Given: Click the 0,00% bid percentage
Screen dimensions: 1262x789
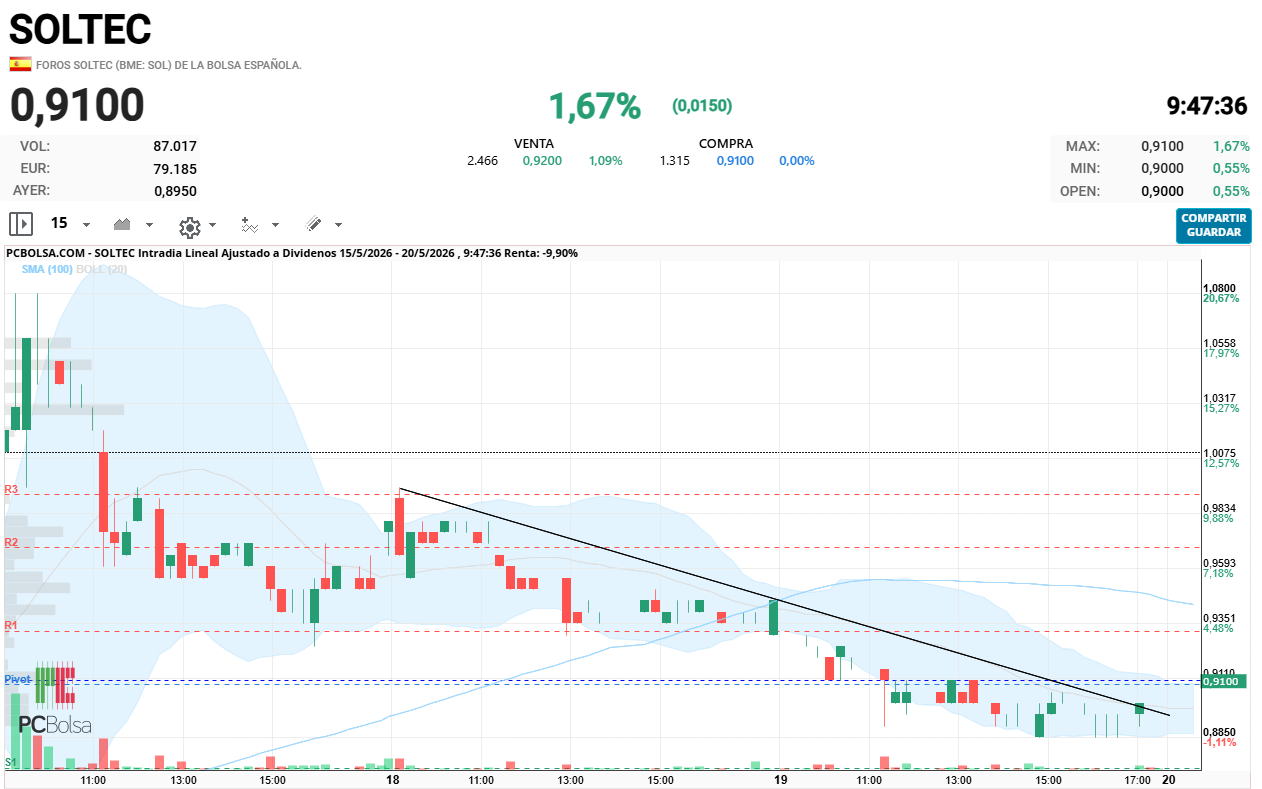Looking at the screenshot, I should click(797, 160).
